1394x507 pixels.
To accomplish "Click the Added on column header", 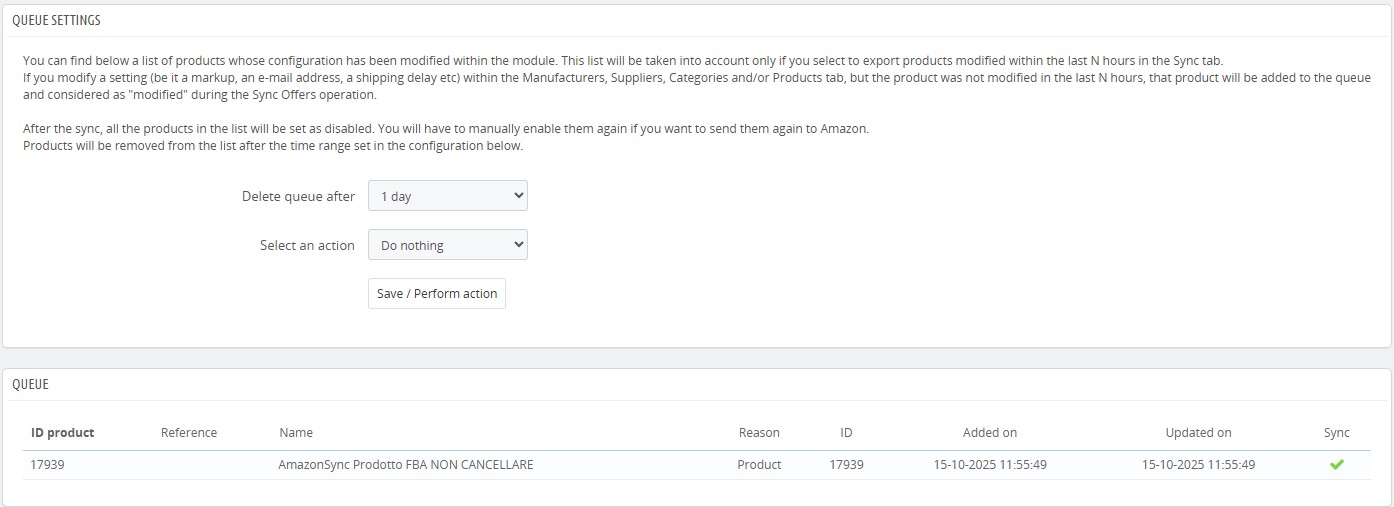I will pos(989,432).
